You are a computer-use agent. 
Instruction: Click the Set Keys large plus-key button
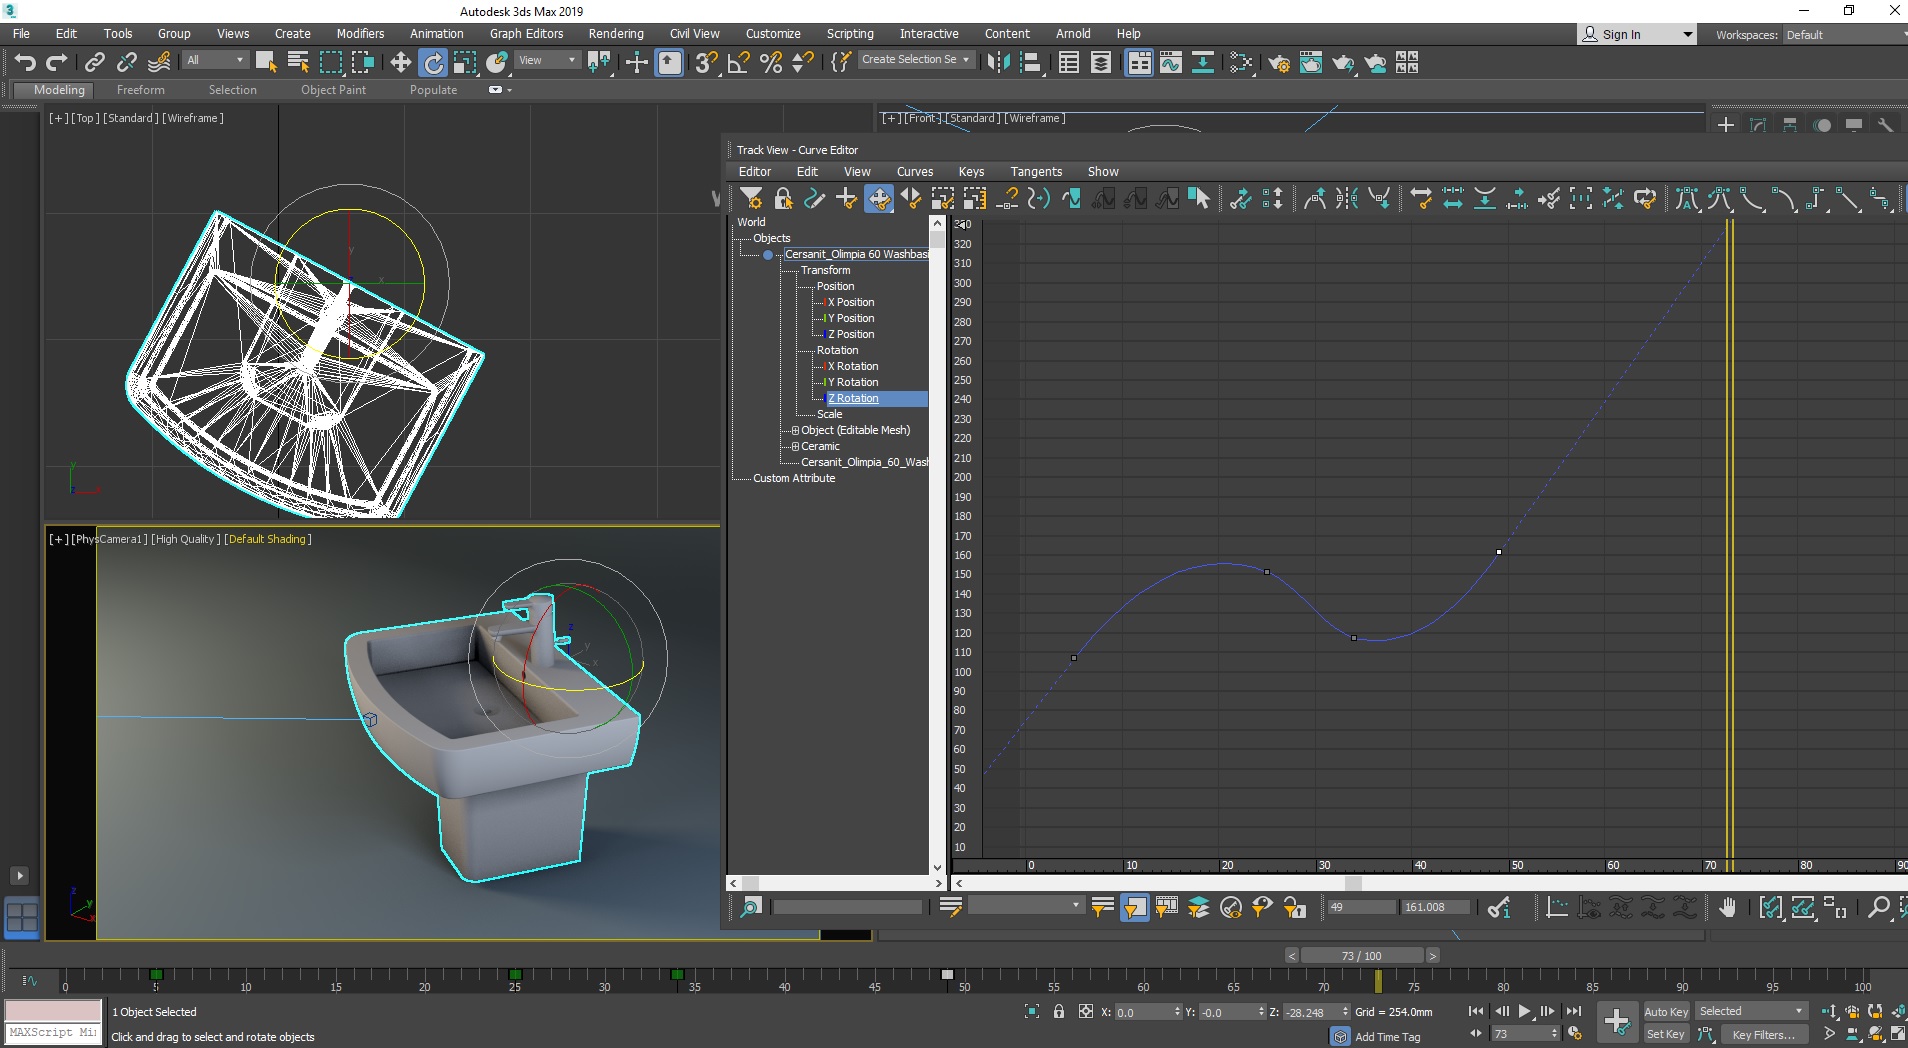1616,1021
